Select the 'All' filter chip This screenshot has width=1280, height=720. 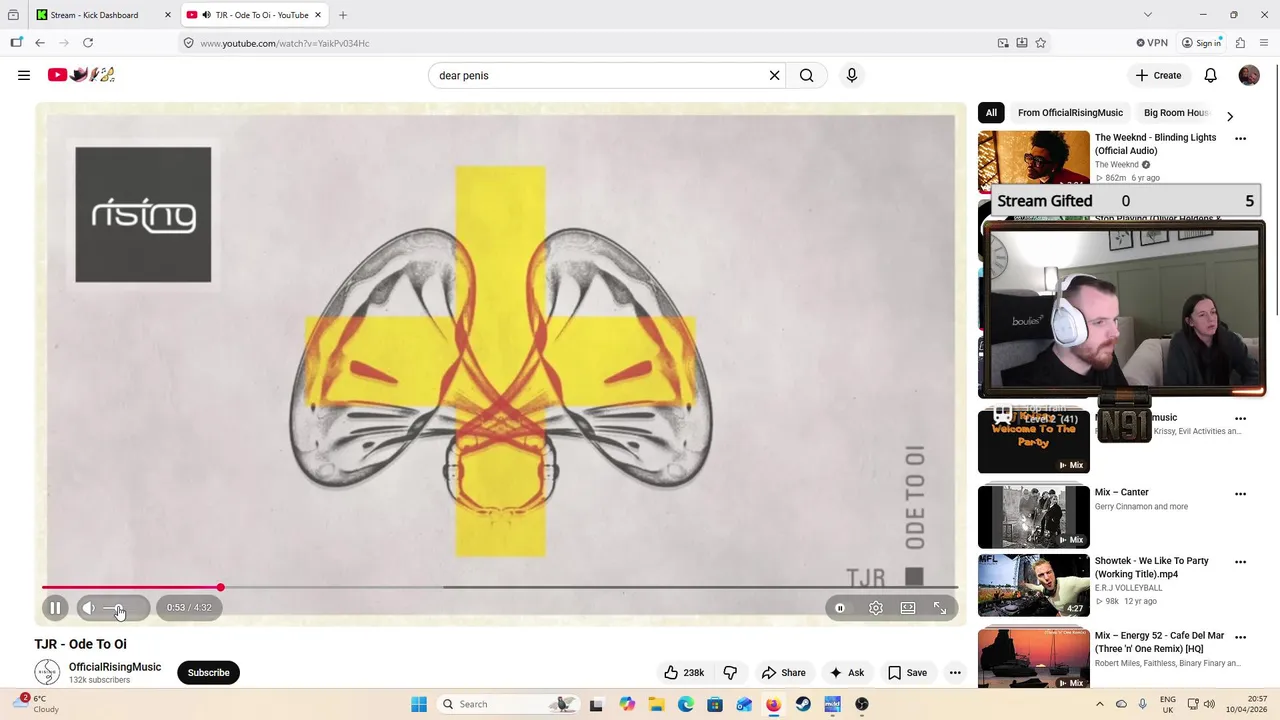pyautogui.click(x=991, y=113)
